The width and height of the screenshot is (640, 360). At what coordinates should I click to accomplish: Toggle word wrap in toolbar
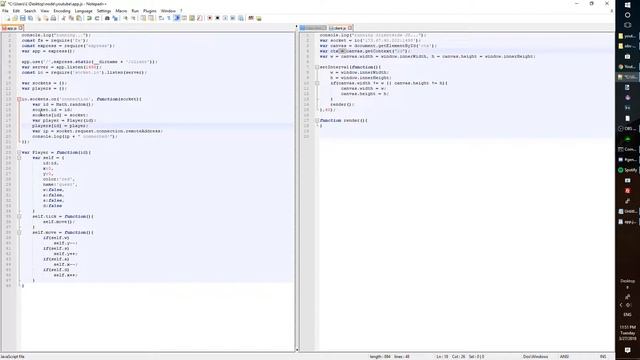(161, 18)
